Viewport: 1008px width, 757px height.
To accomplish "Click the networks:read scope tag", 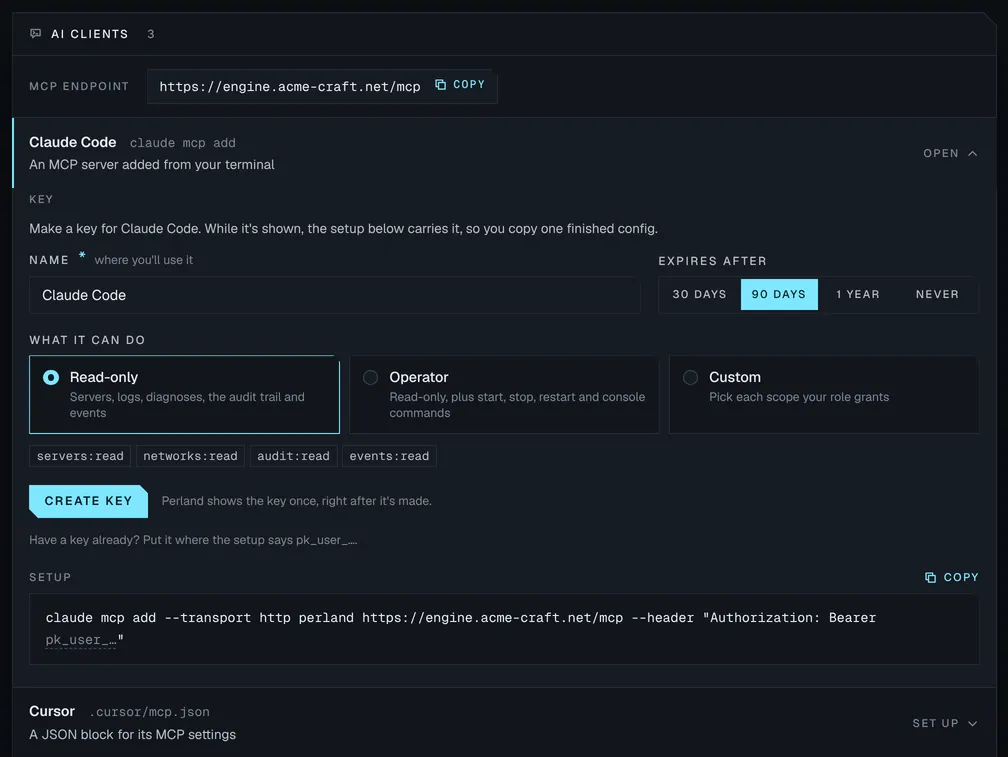I will coord(190,456).
